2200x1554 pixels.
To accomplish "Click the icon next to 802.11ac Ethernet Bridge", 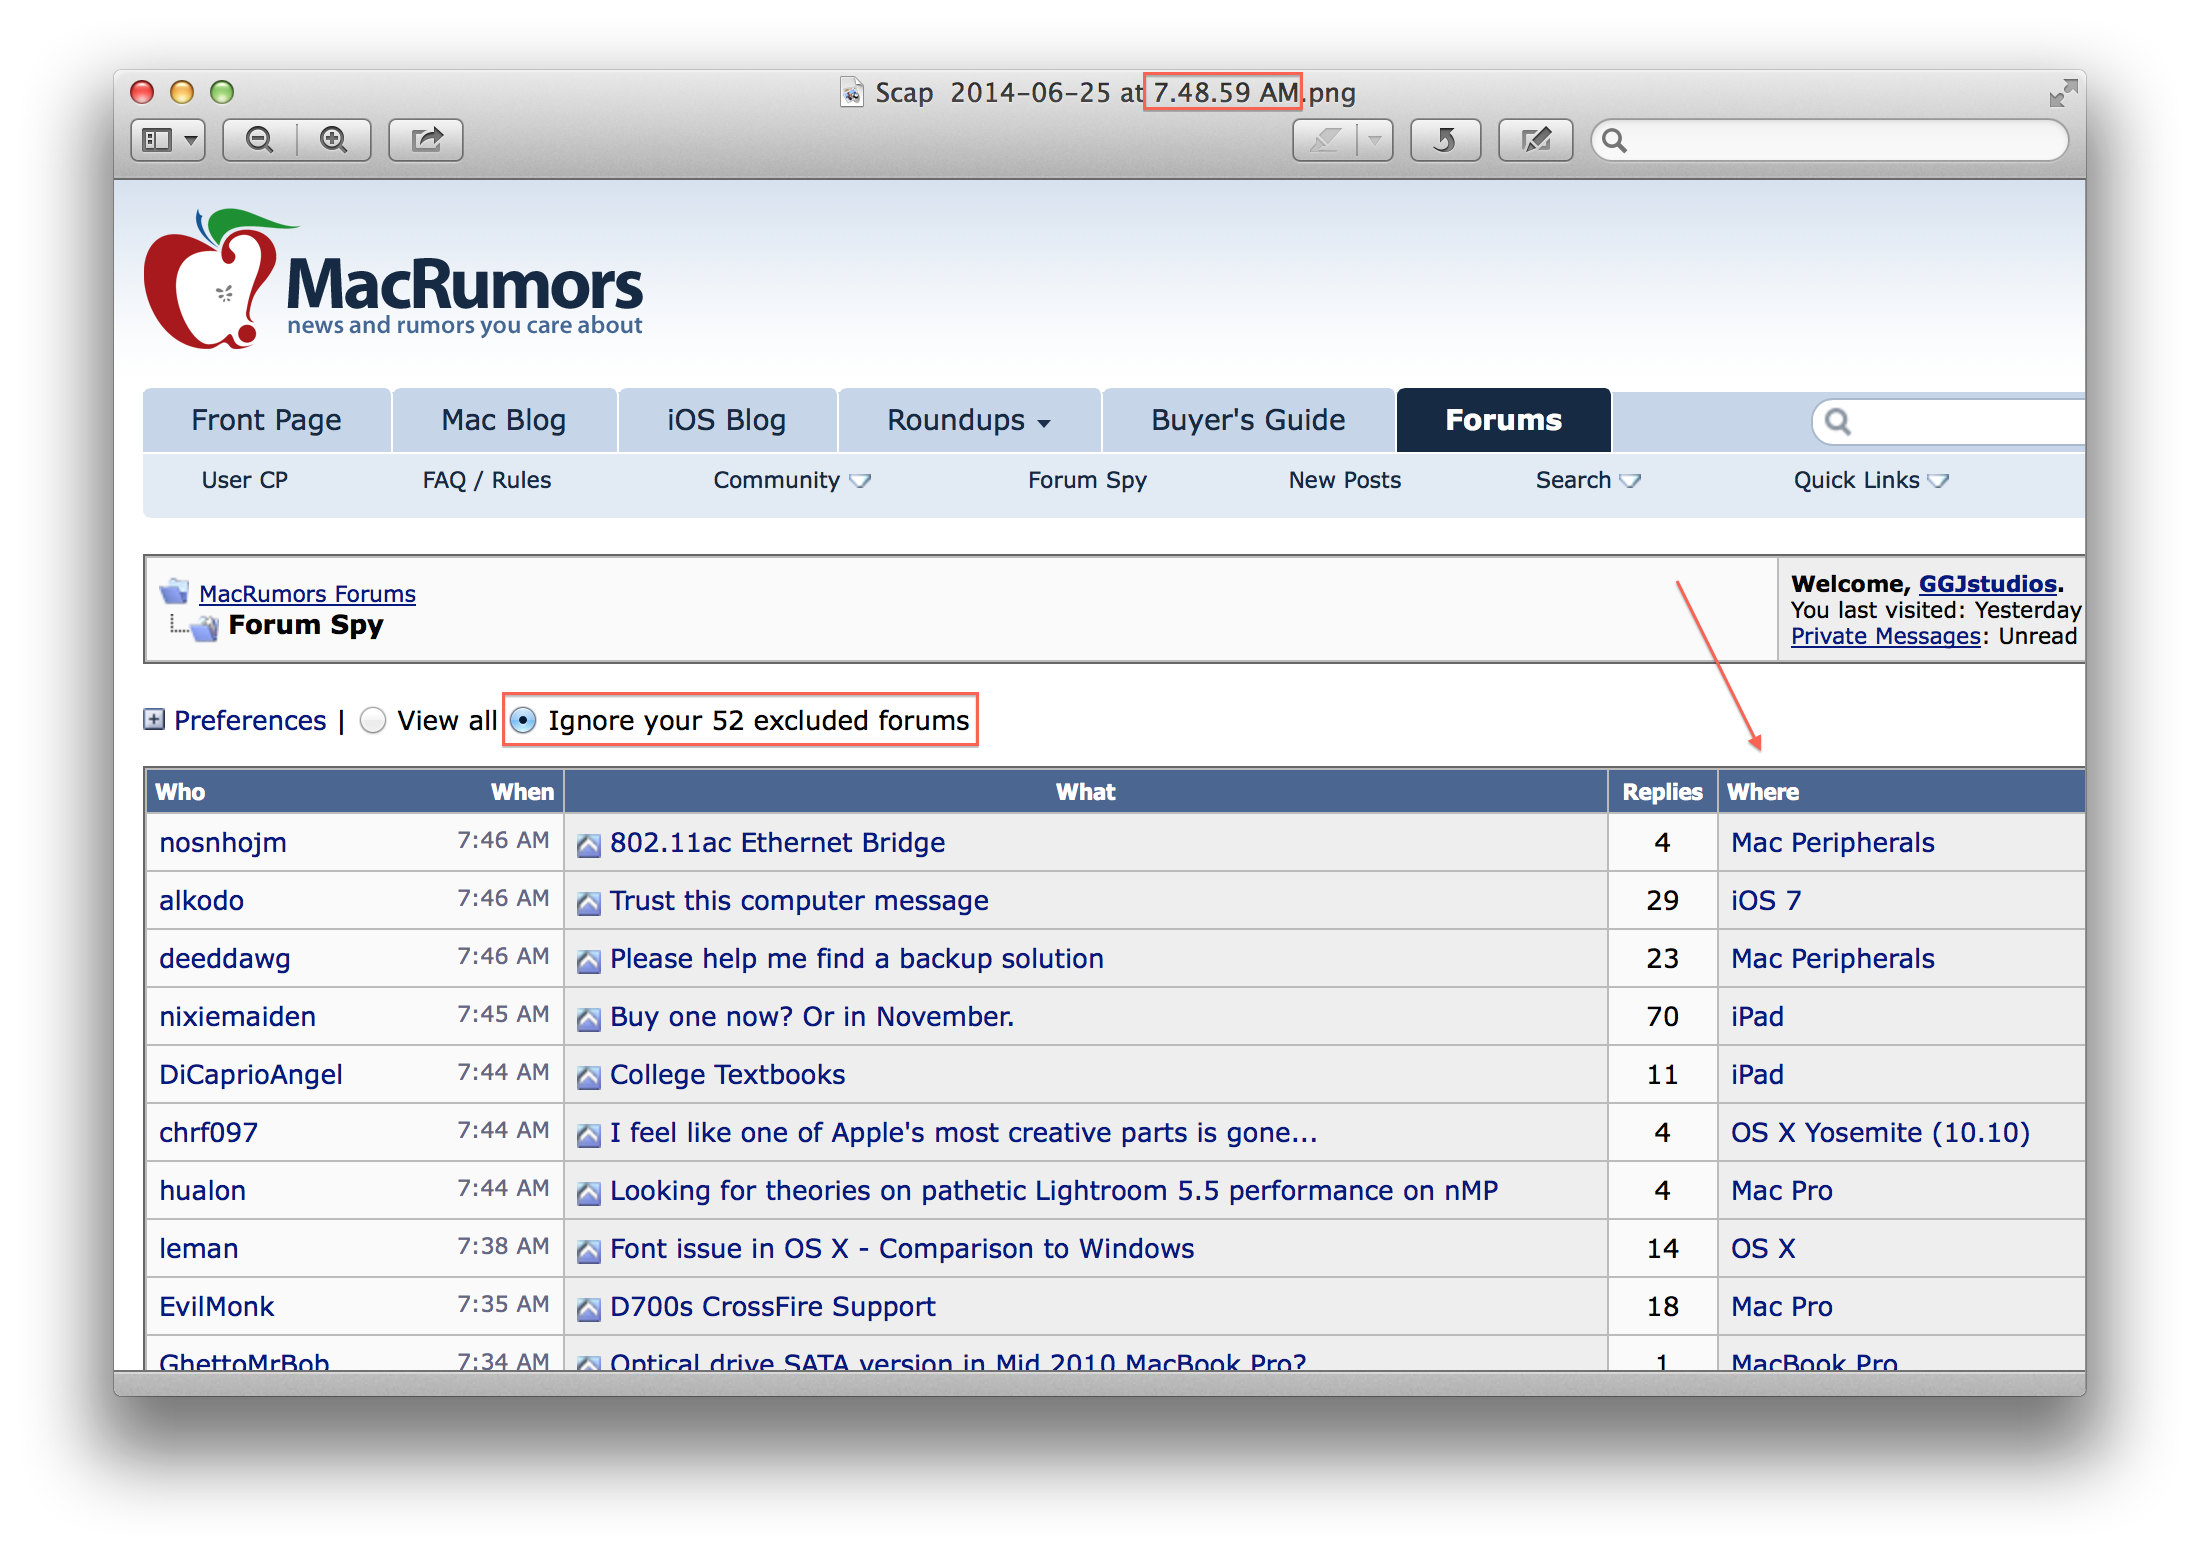I will (589, 846).
